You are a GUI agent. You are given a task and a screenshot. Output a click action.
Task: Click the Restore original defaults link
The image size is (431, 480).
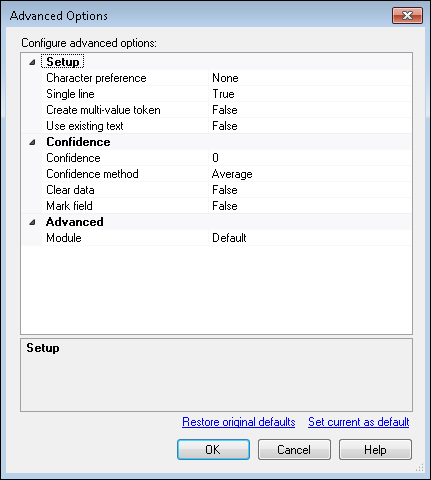coord(239,422)
